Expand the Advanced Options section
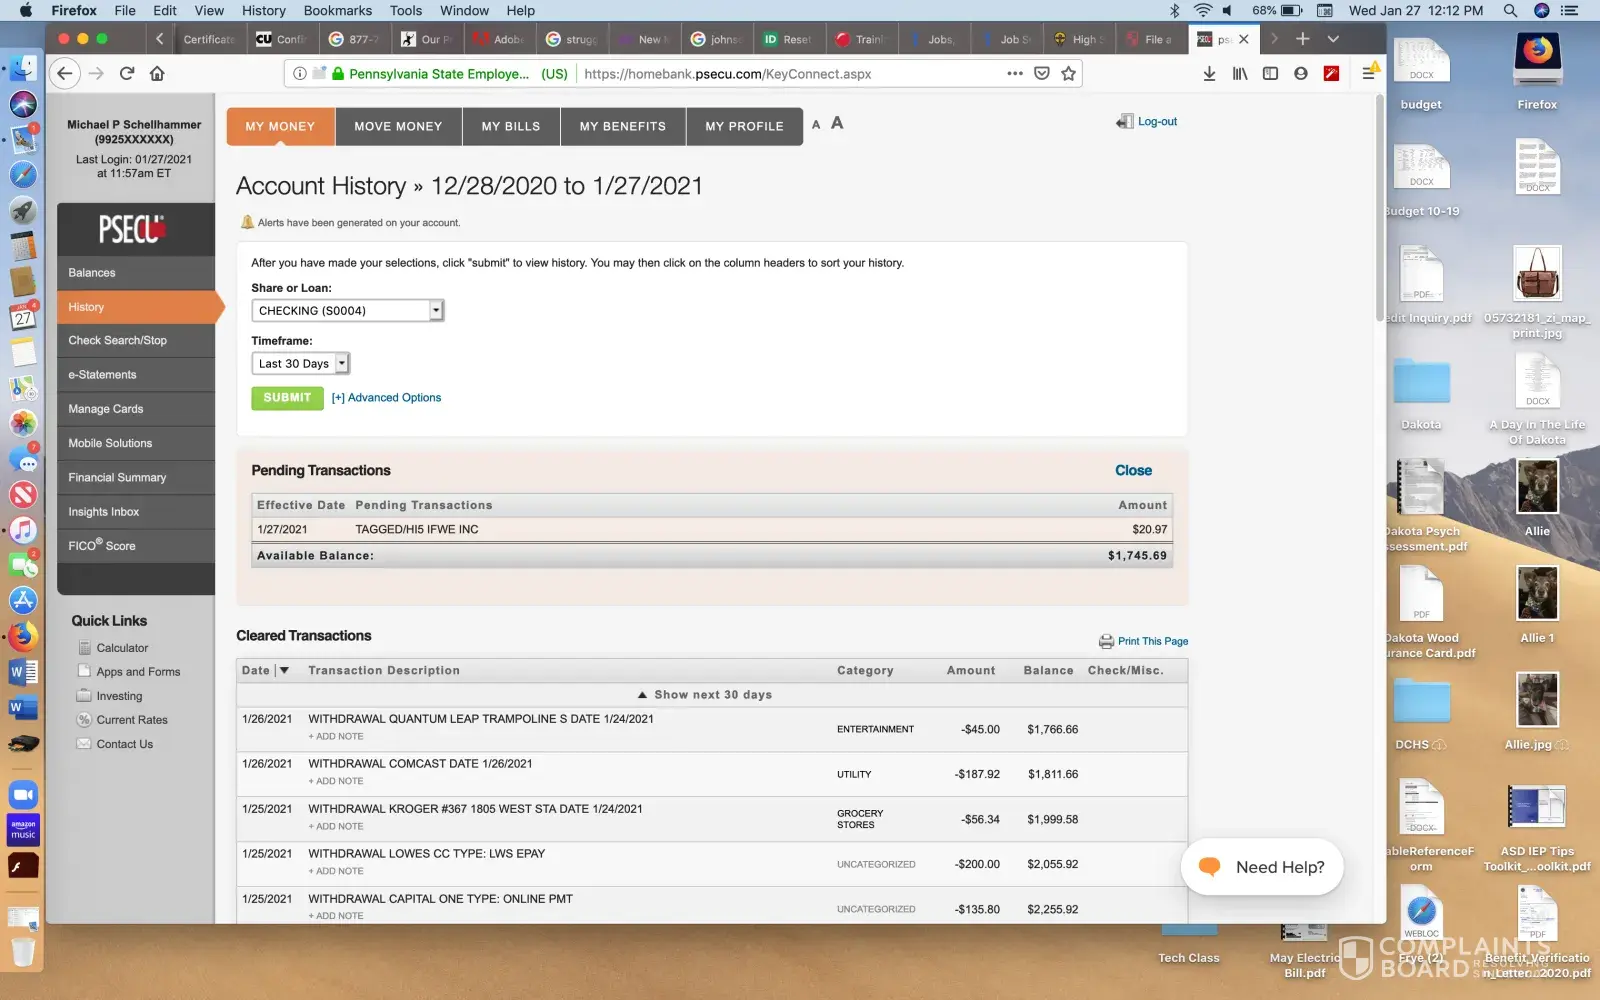Screen dimensions: 1600x1000 click(386, 398)
